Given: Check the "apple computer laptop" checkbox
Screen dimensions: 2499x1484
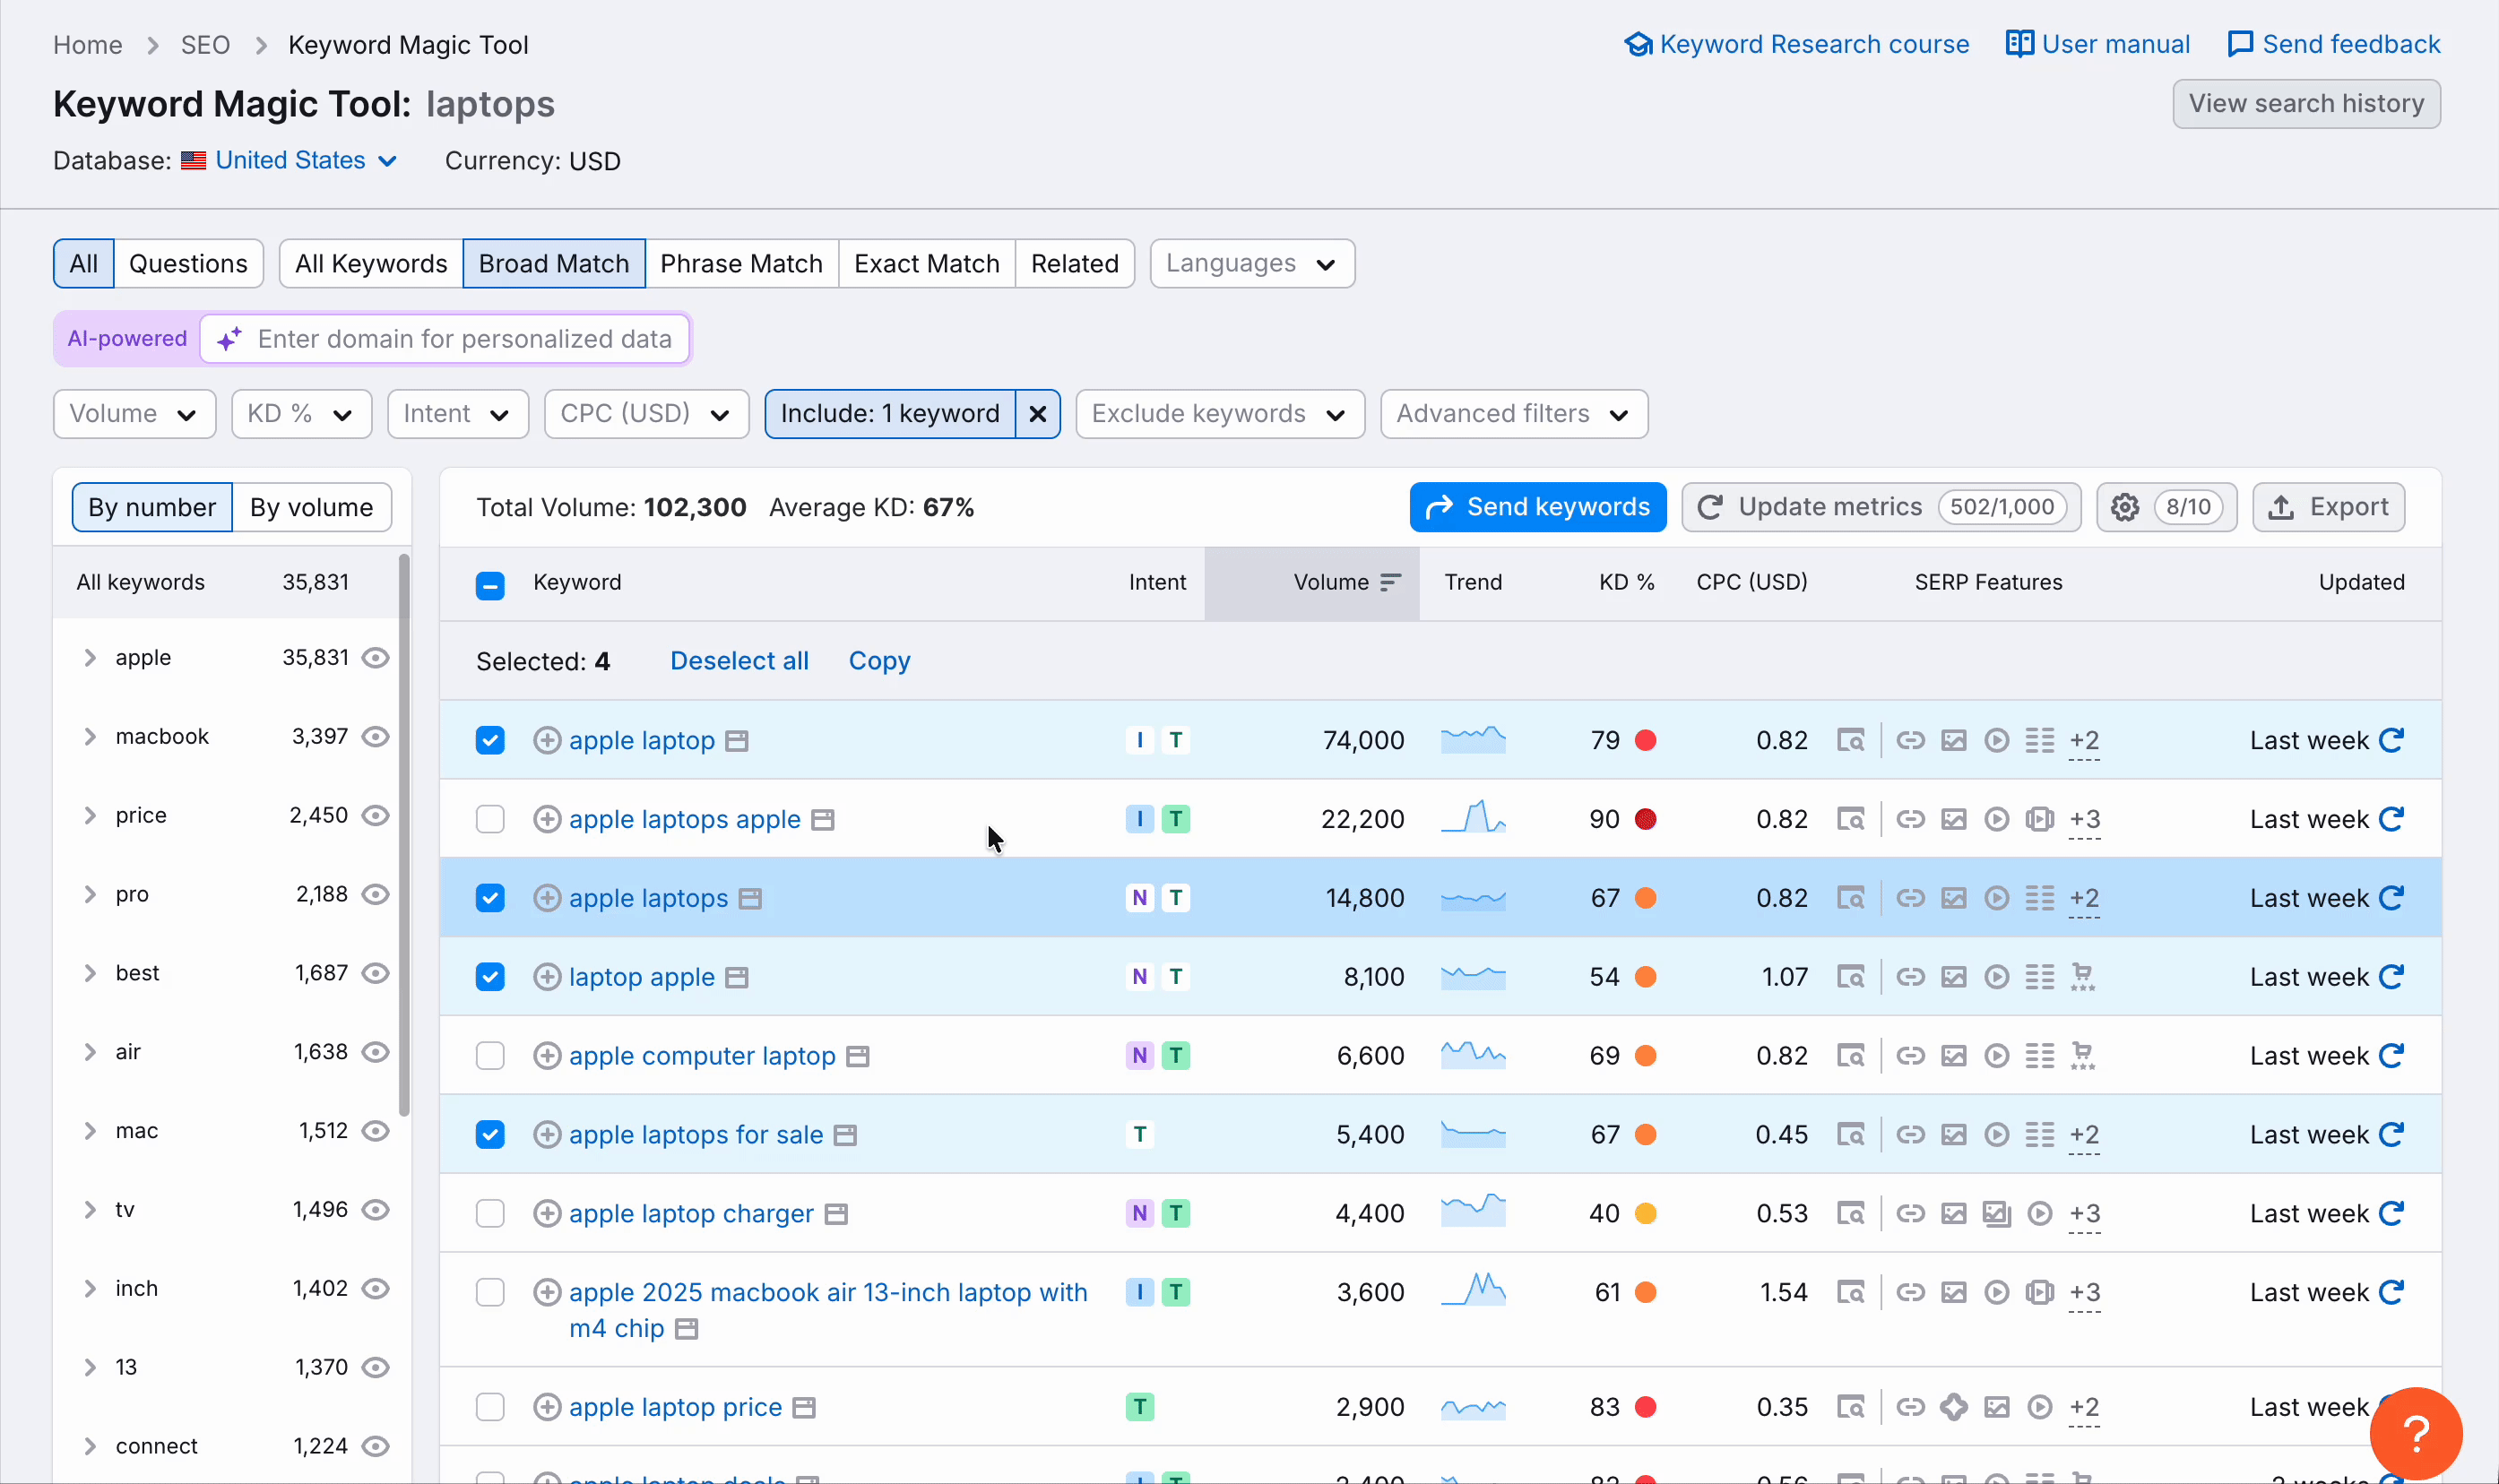Looking at the screenshot, I should point(490,1055).
